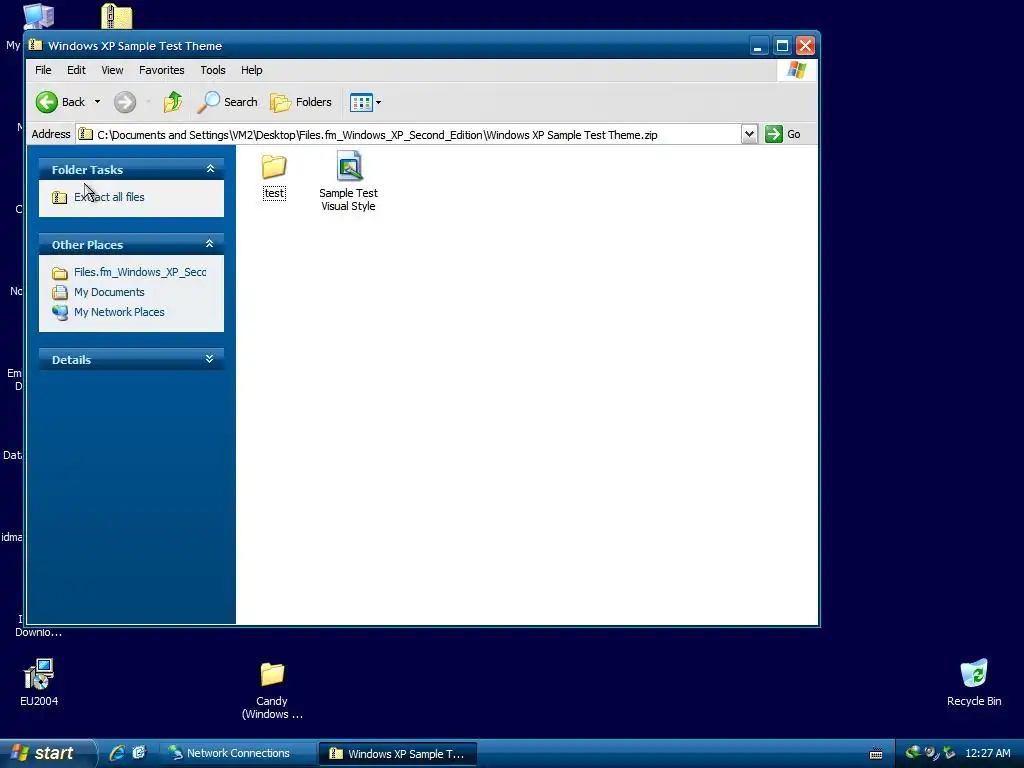
Task: Click the taskbar clock 12:27 AM
Action: pos(987,754)
